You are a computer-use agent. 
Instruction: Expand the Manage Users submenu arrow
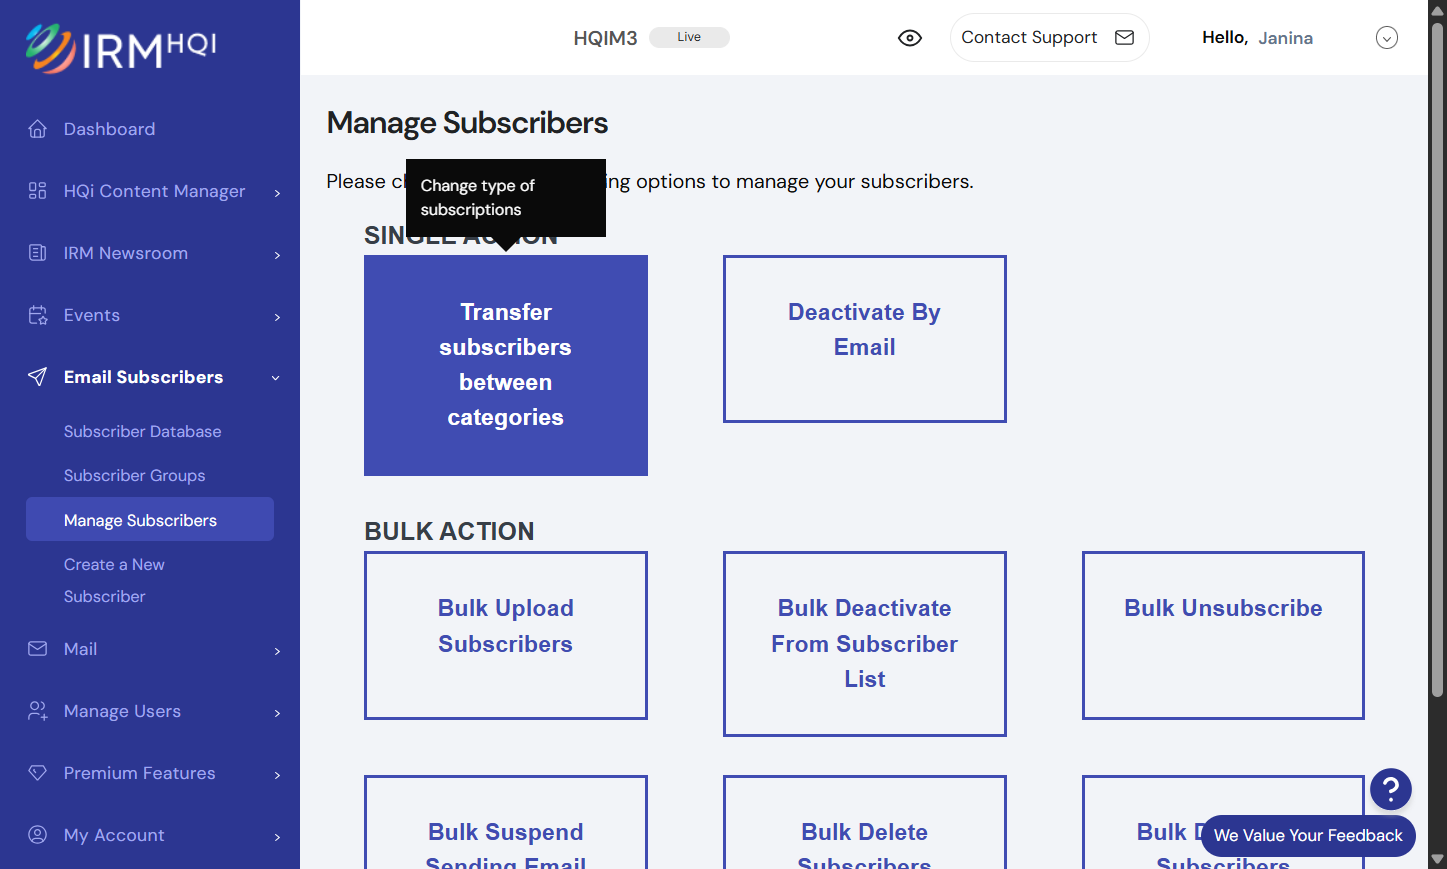(277, 713)
